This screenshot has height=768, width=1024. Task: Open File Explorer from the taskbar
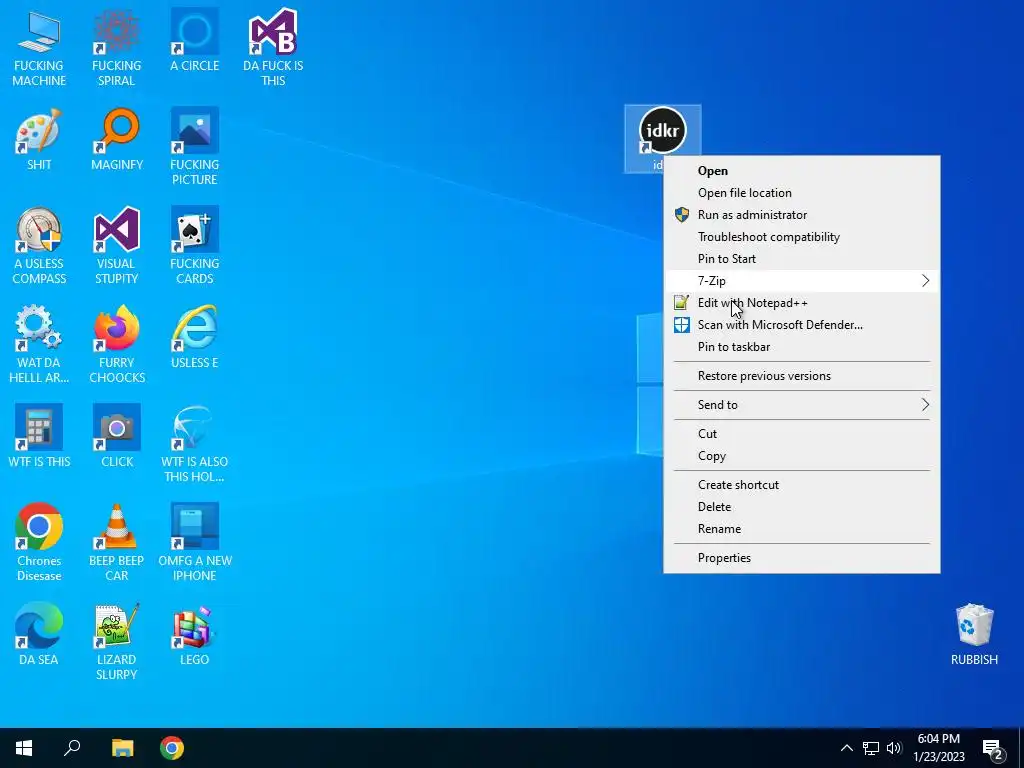click(x=122, y=748)
